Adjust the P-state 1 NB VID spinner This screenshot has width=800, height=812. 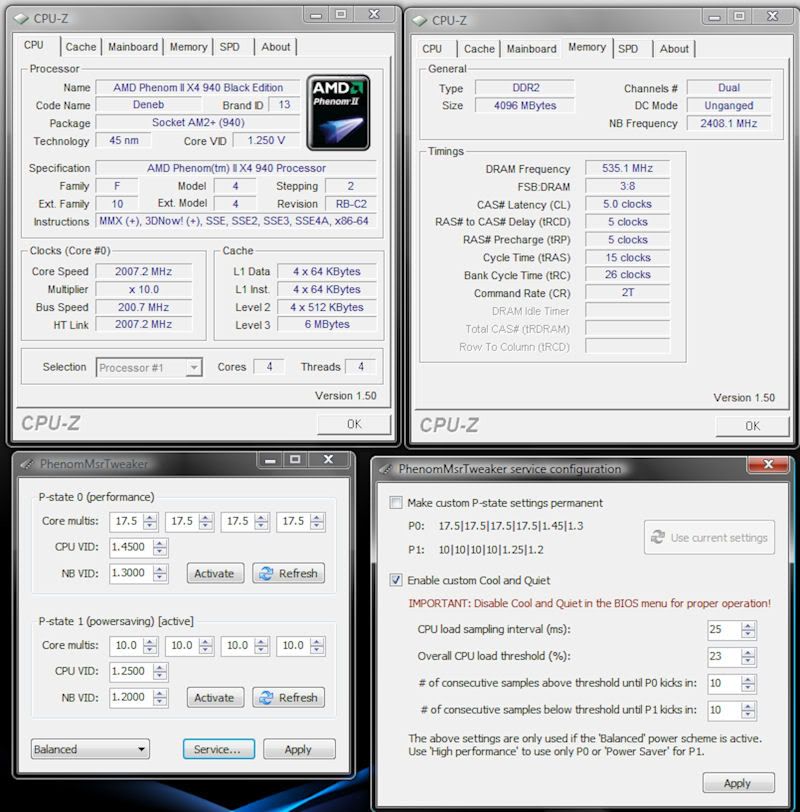tap(160, 697)
